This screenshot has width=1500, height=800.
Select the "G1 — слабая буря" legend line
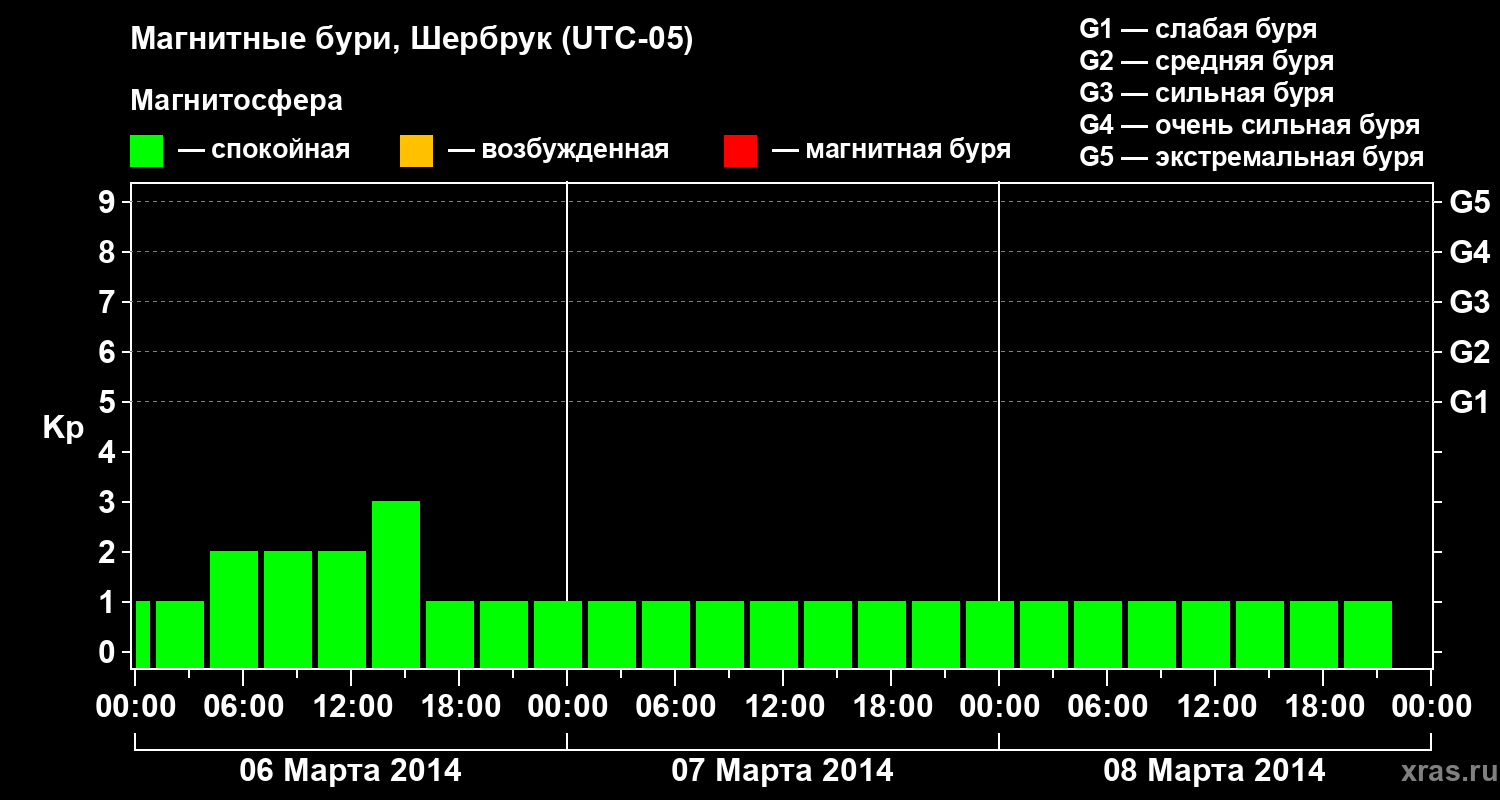(x=1198, y=29)
